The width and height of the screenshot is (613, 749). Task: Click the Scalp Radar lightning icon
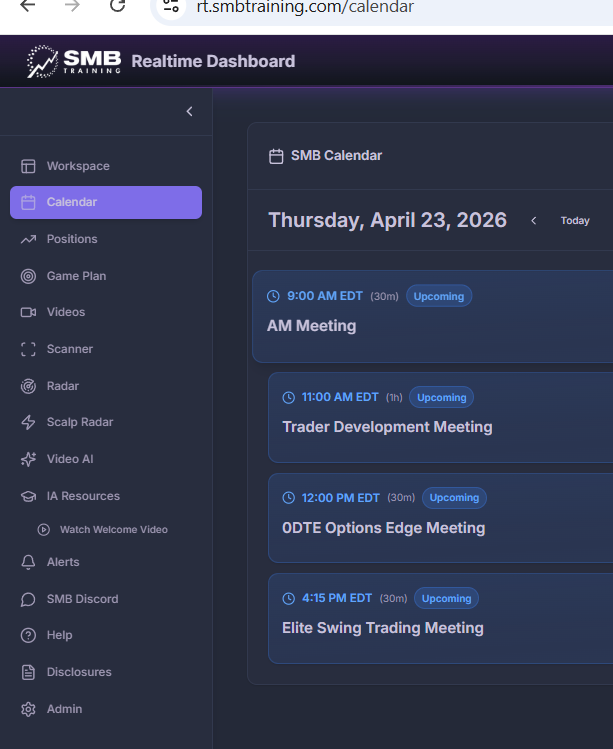[28, 422]
